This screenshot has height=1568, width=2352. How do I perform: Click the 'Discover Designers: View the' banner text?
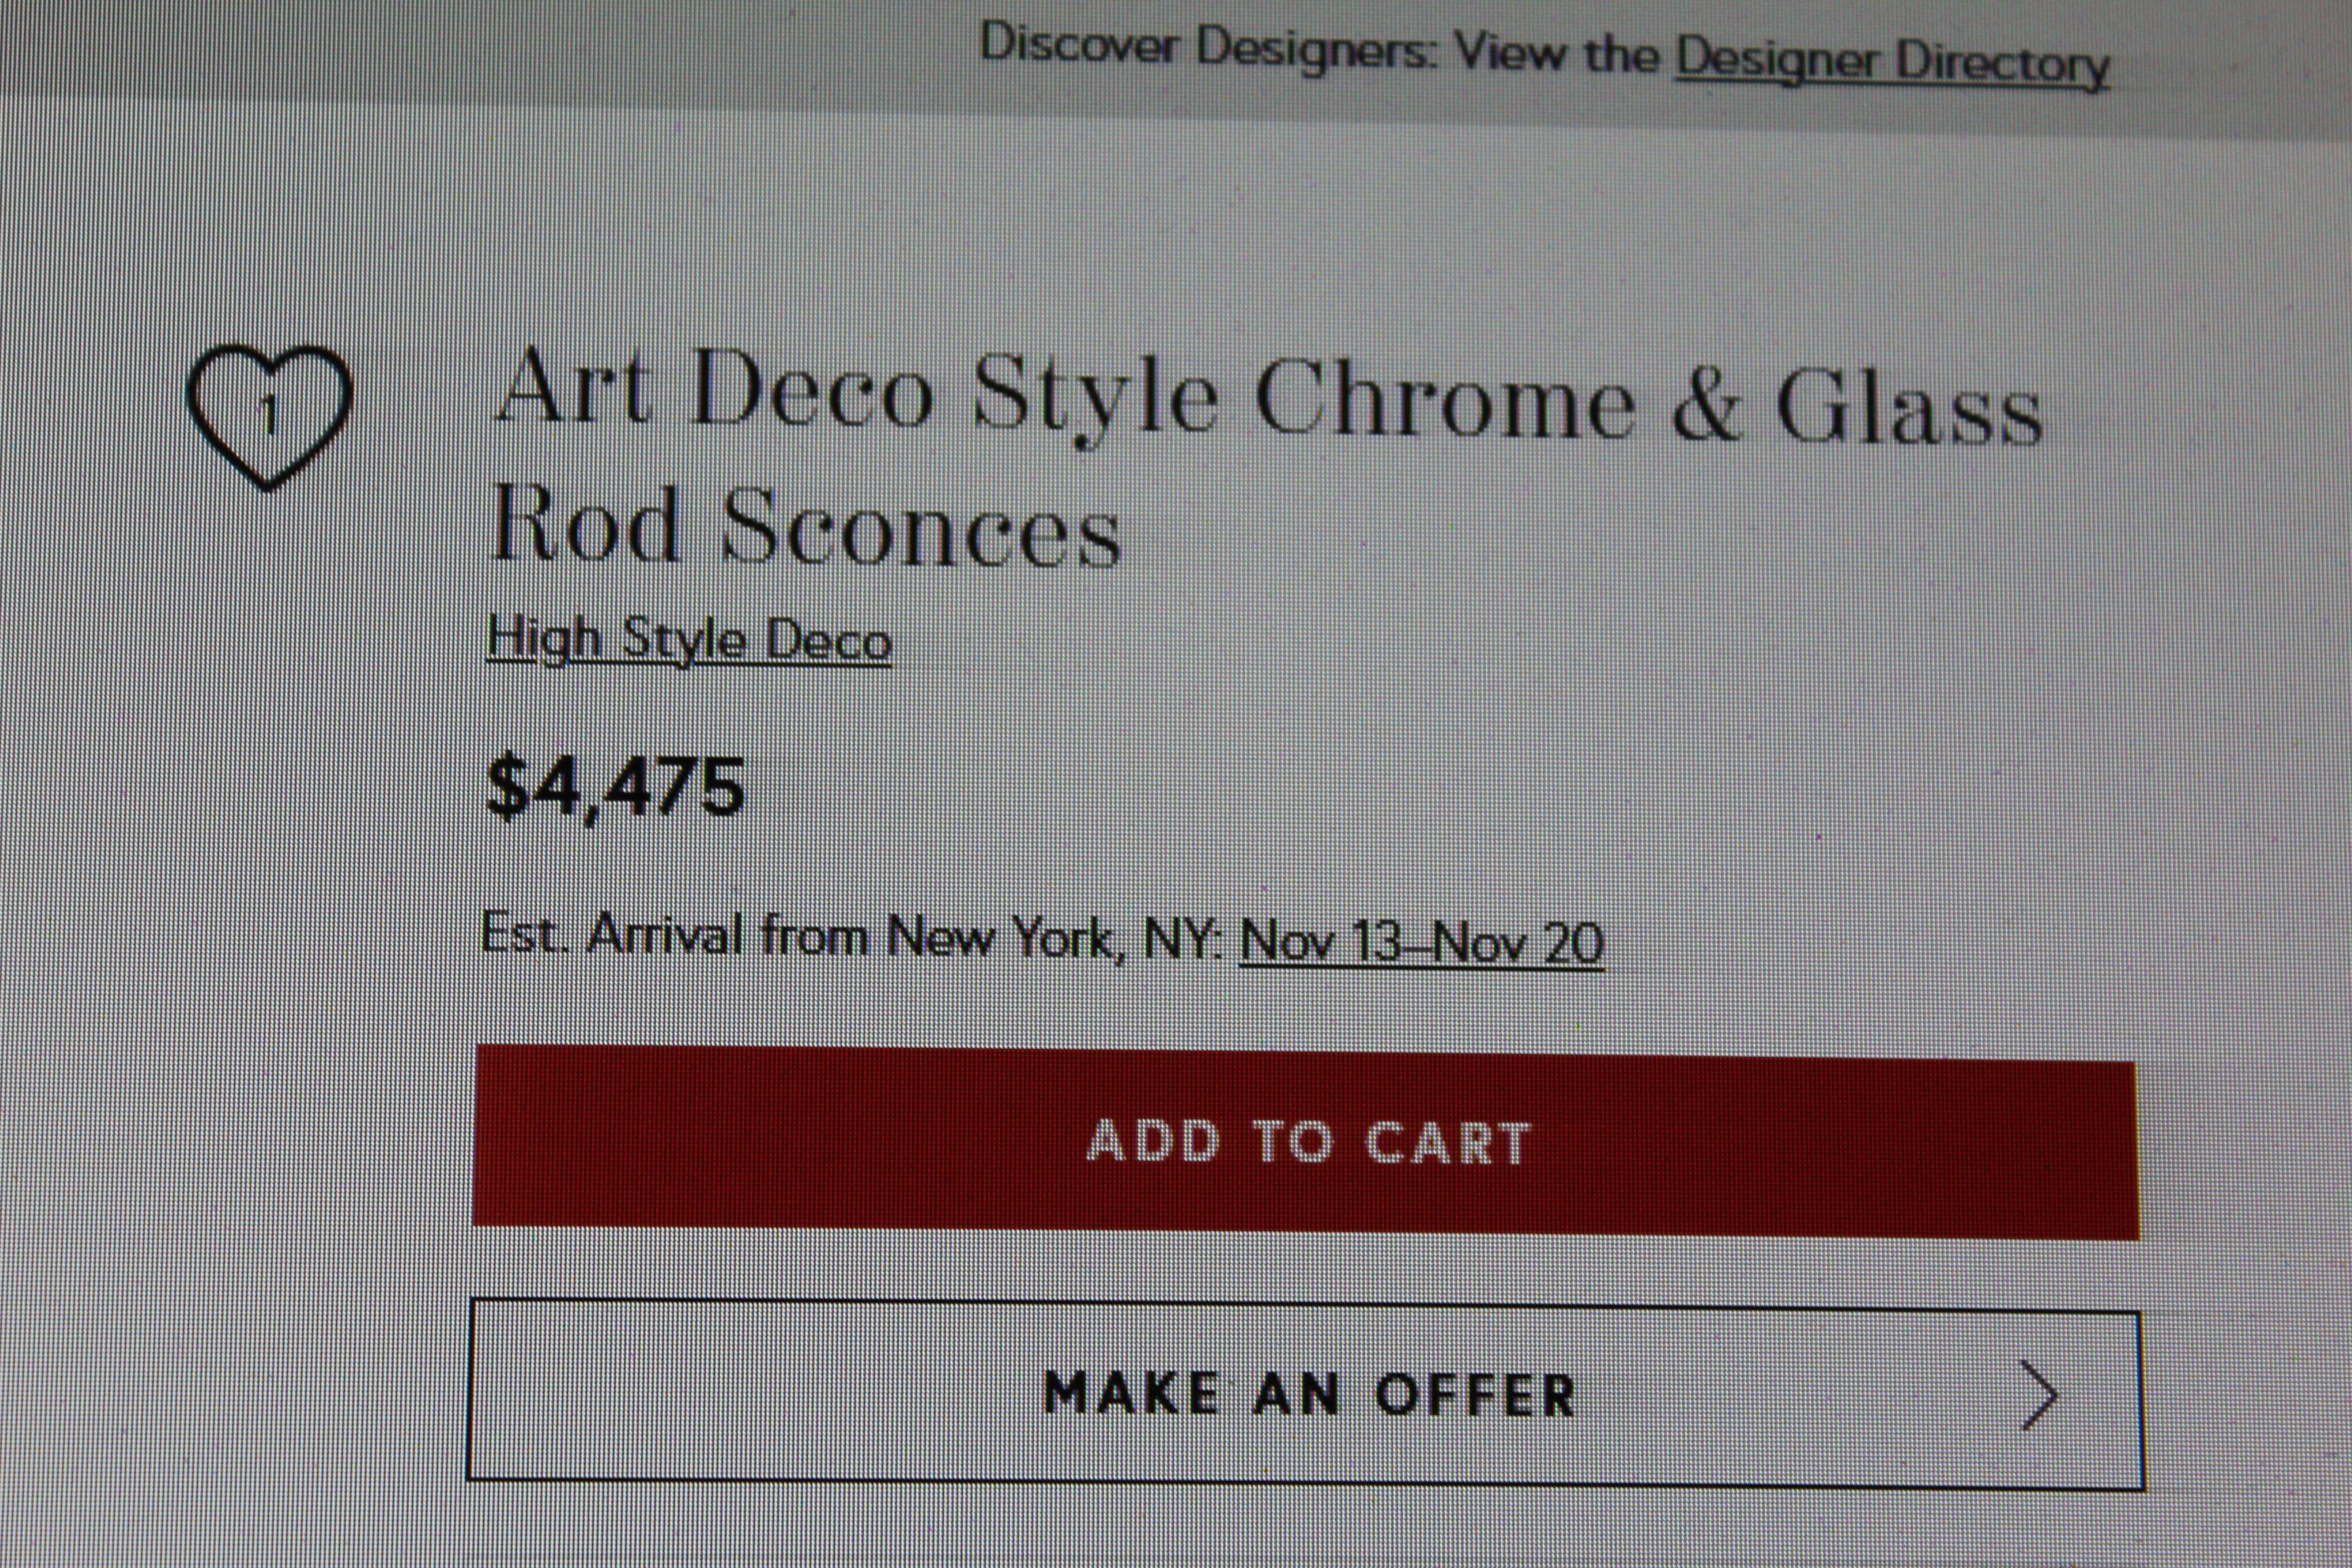1320,48
